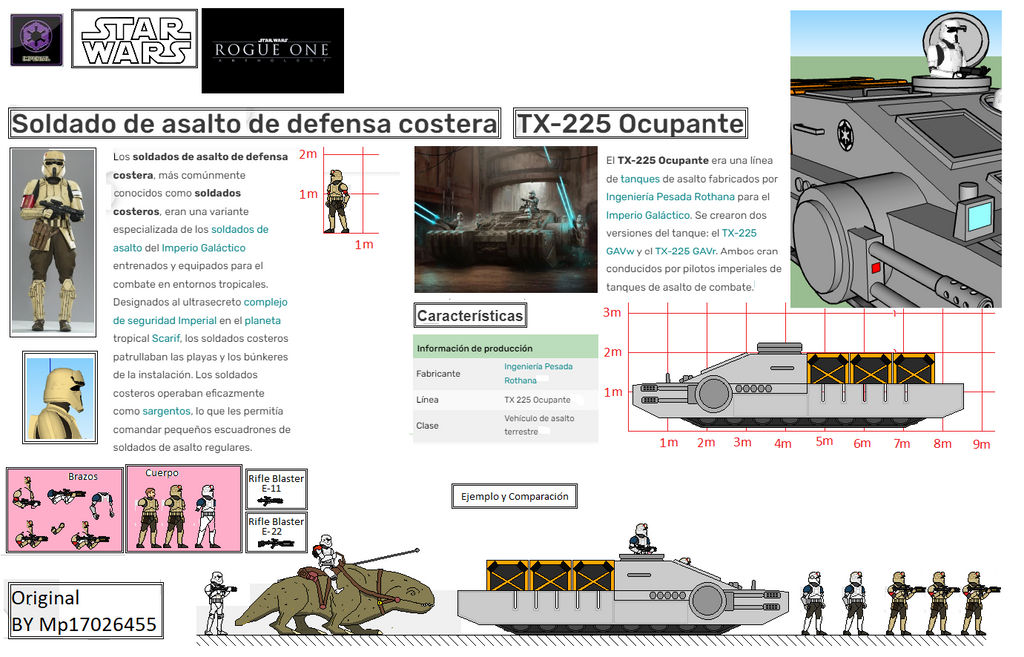Follow the 'planeta' link

(263, 321)
